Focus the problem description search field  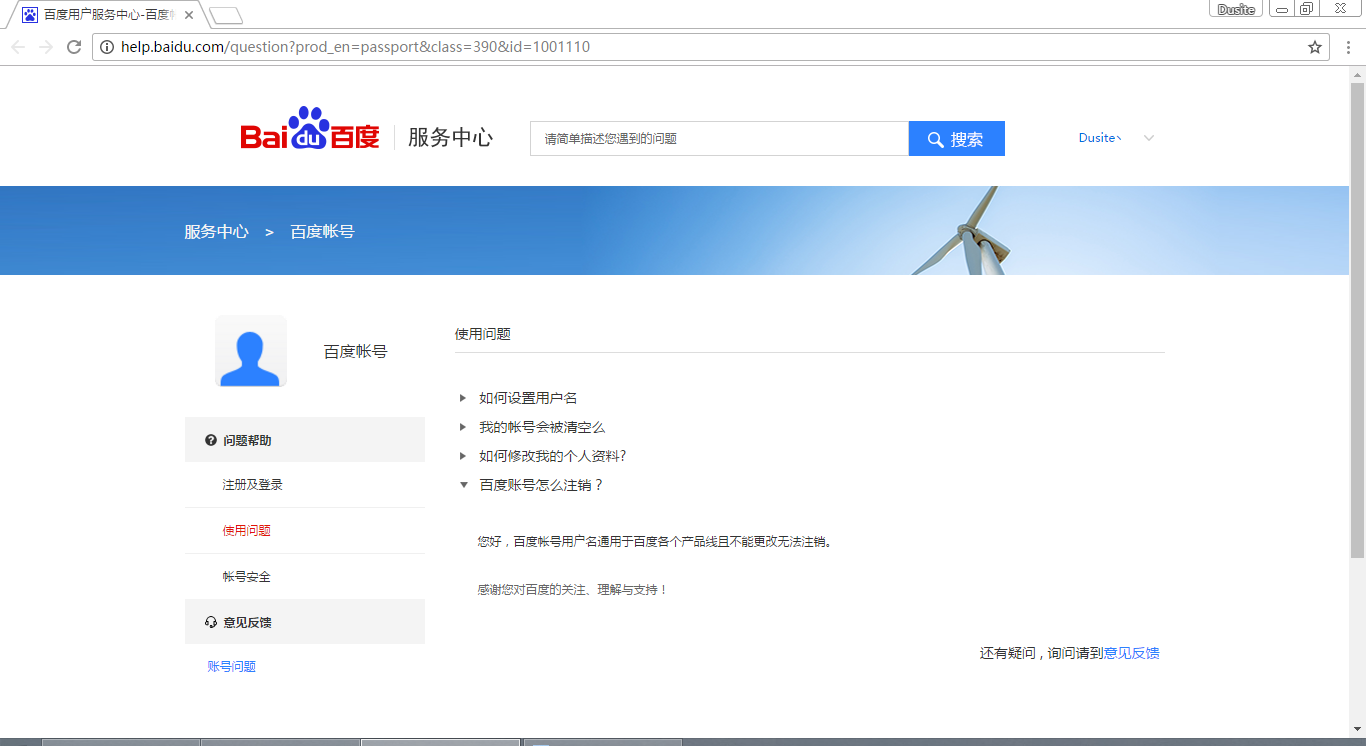[x=719, y=139]
